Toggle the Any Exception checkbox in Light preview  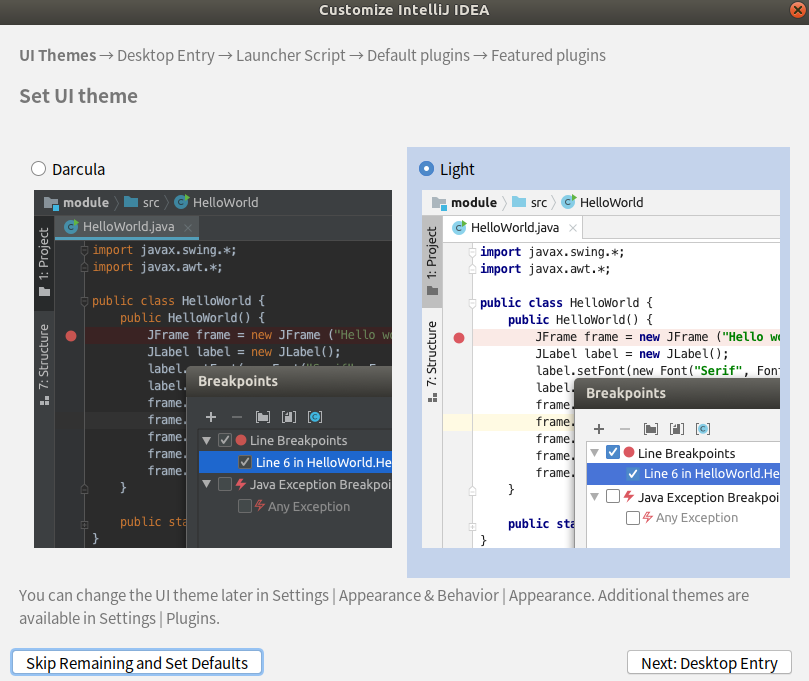(633, 517)
